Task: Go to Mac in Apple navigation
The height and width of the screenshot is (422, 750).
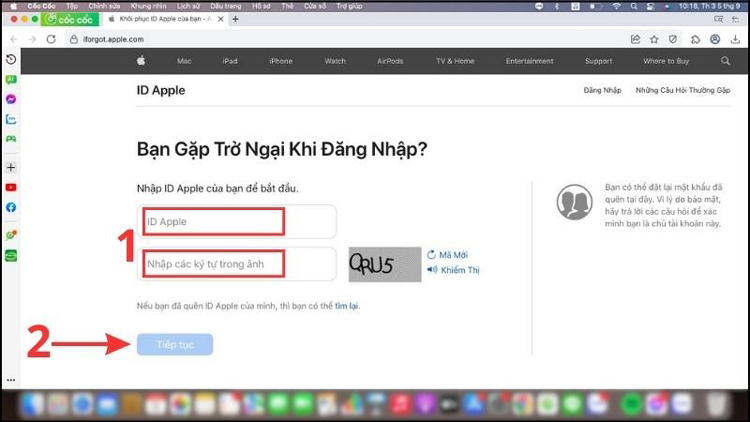Action: tap(184, 61)
